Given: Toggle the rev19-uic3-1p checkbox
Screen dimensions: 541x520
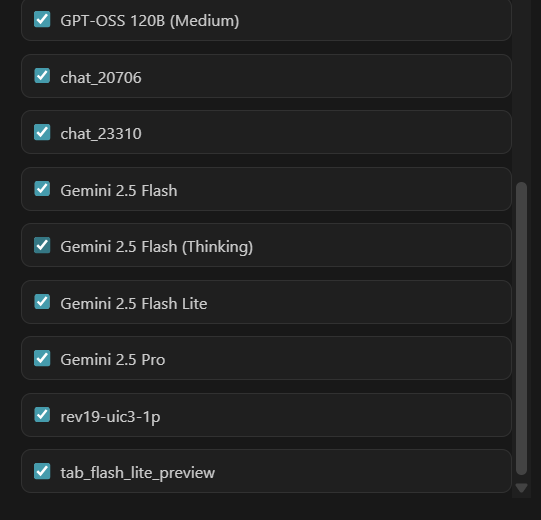Looking at the screenshot, I should click(x=42, y=415).
